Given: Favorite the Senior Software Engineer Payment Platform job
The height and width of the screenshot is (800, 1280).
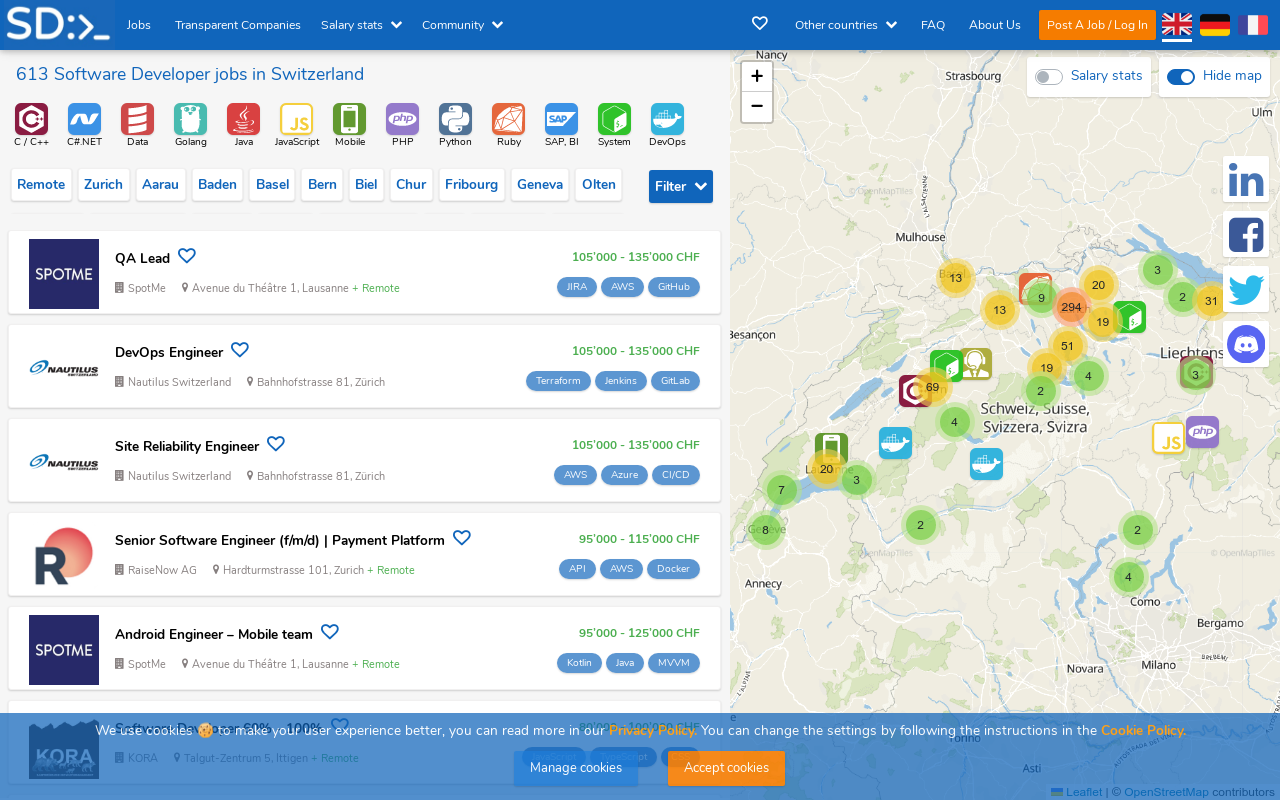Looking at the screenshot, I should (x=462, y=538).
